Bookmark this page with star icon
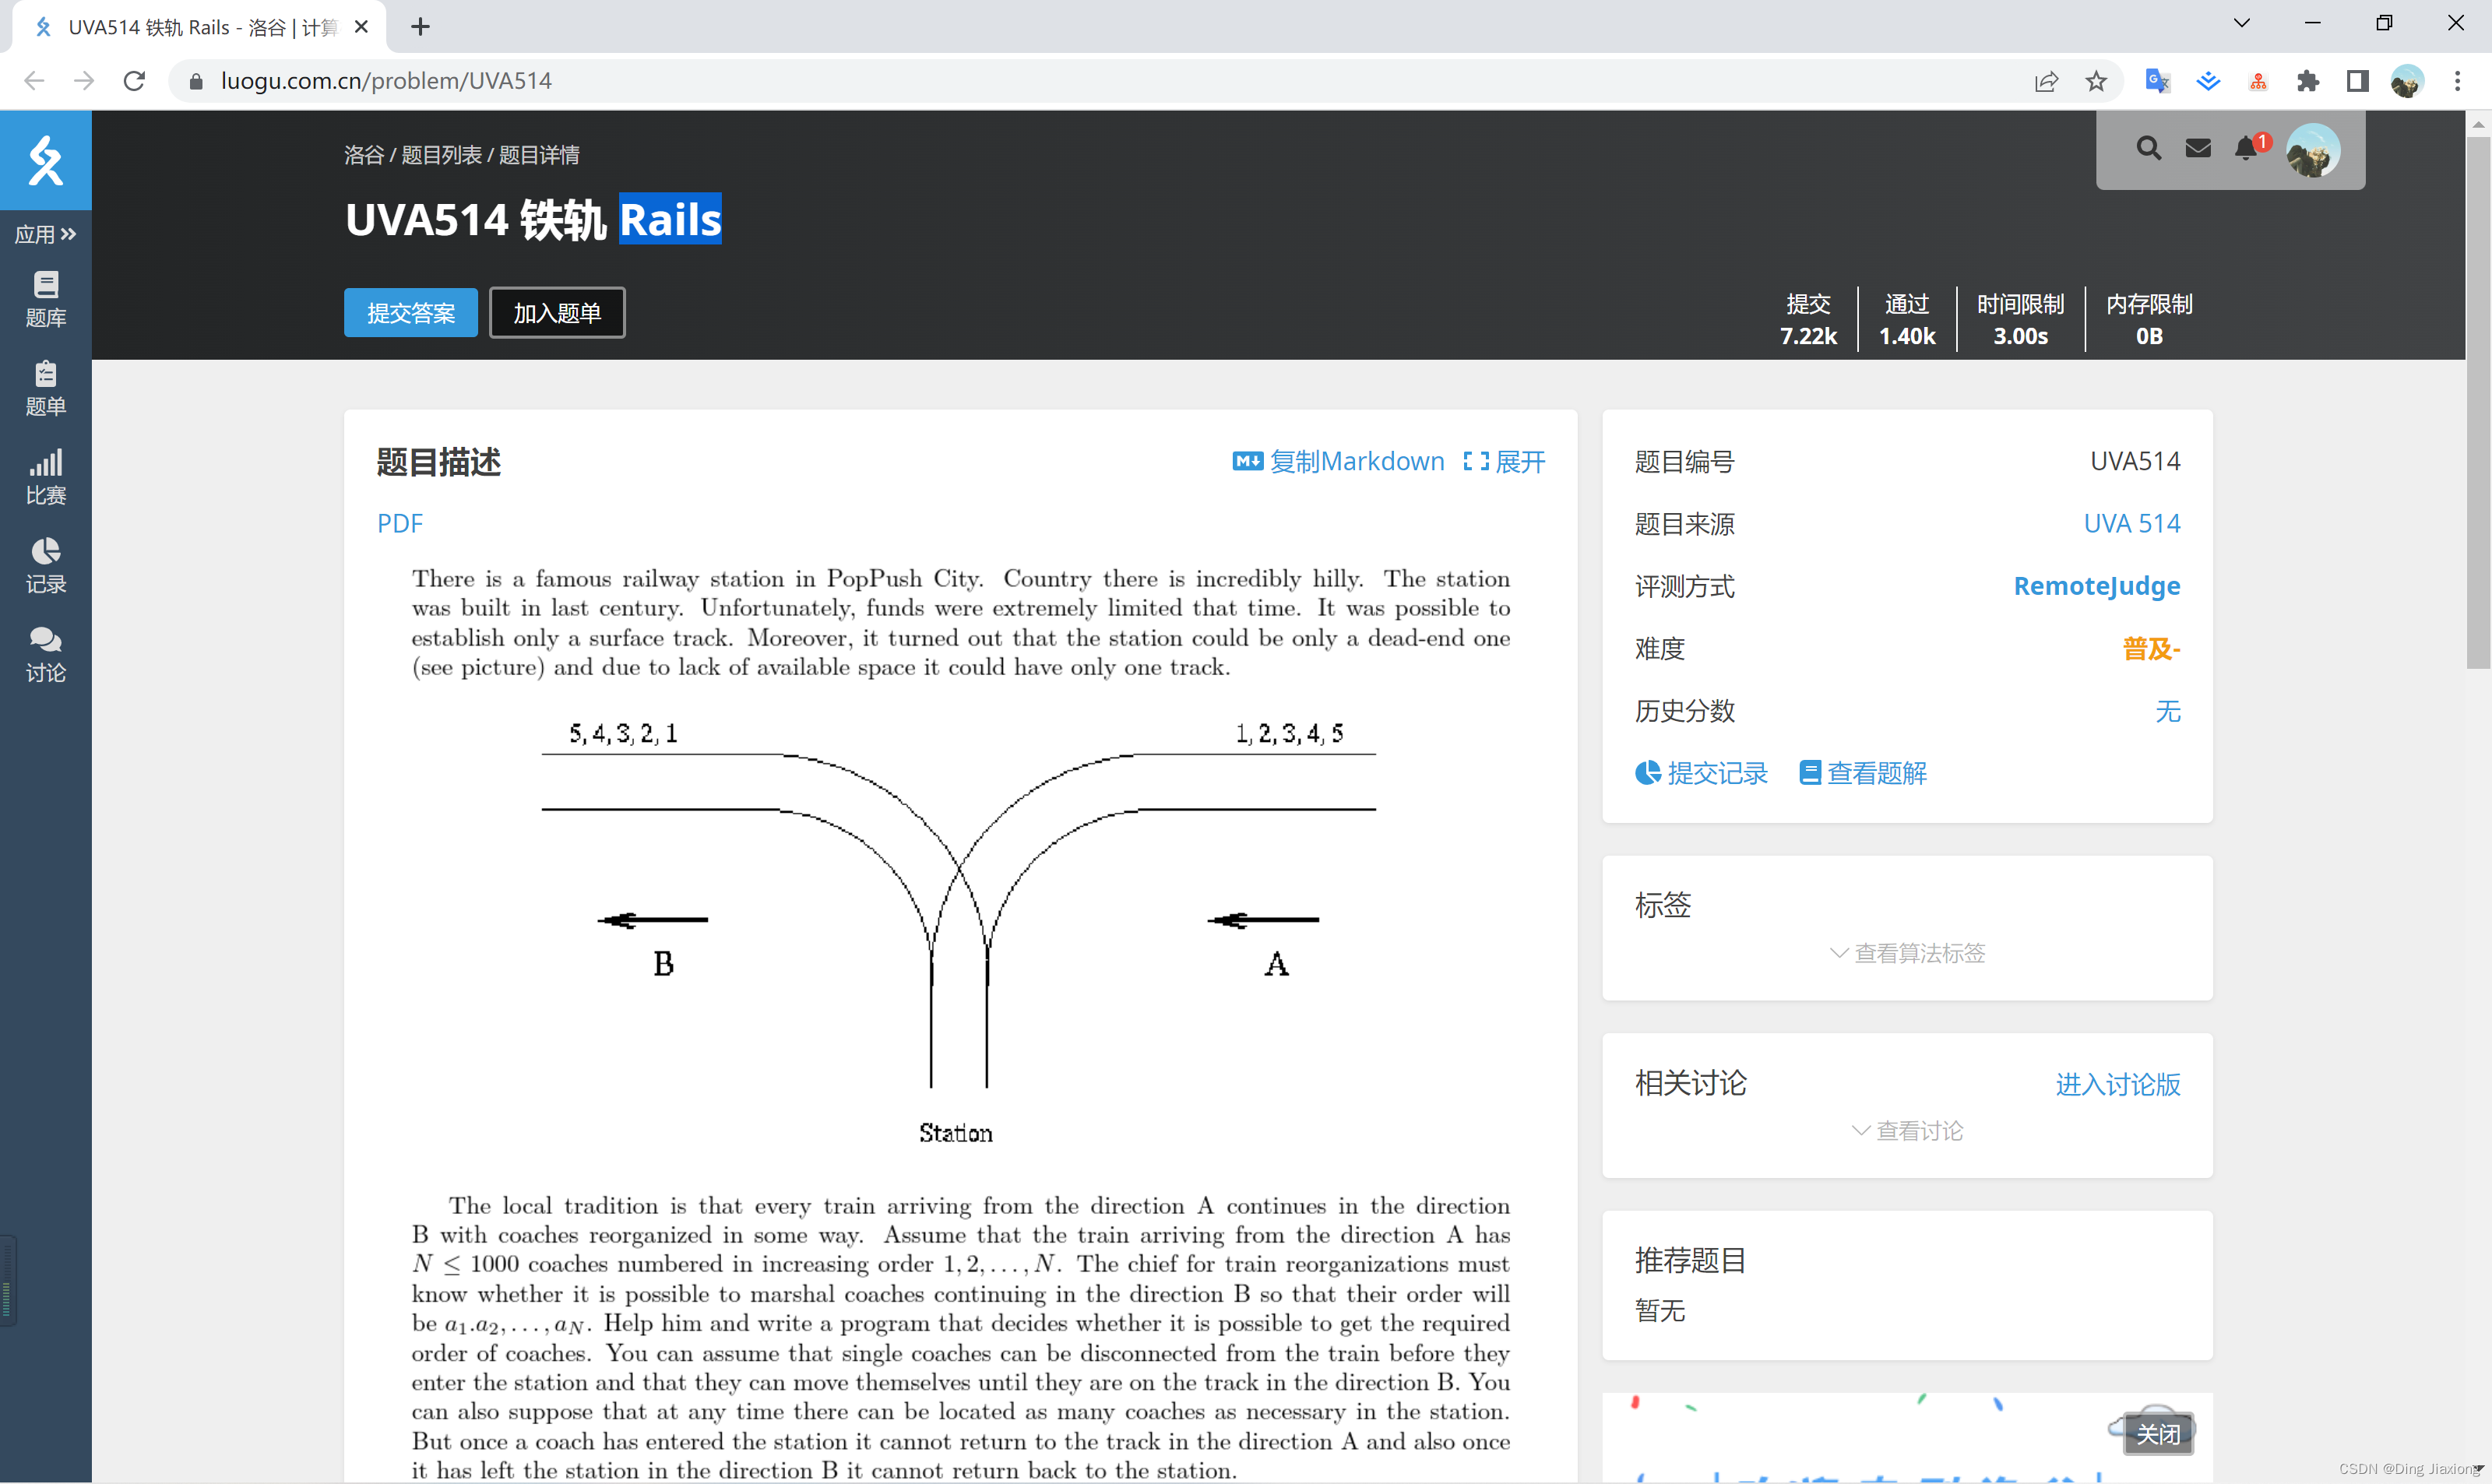The image size is (2492, 1484). [x=2096, y=81]
